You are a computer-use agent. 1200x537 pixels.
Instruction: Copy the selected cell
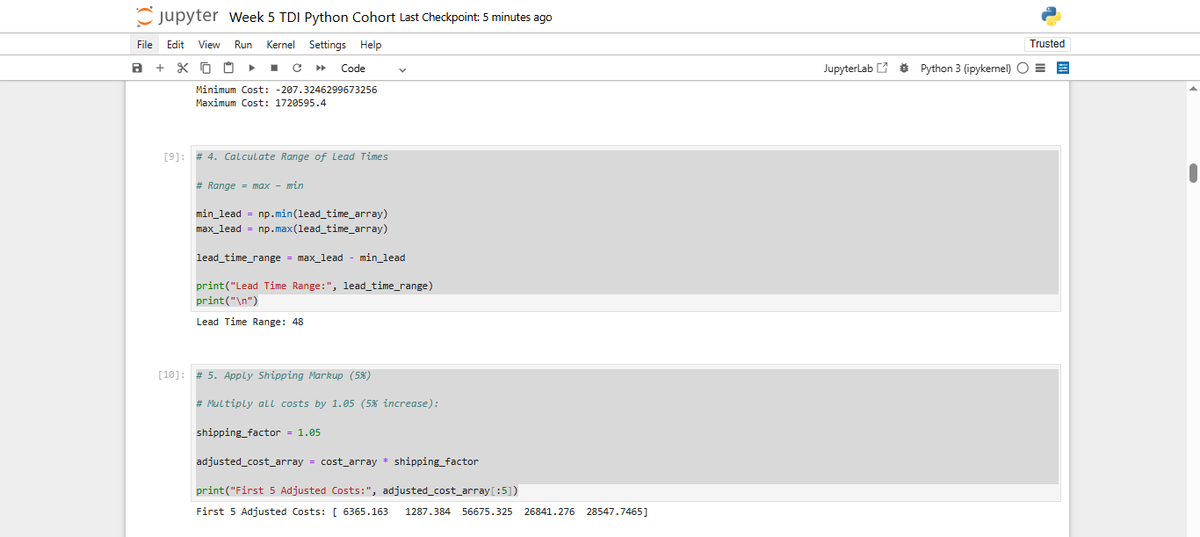205,69
